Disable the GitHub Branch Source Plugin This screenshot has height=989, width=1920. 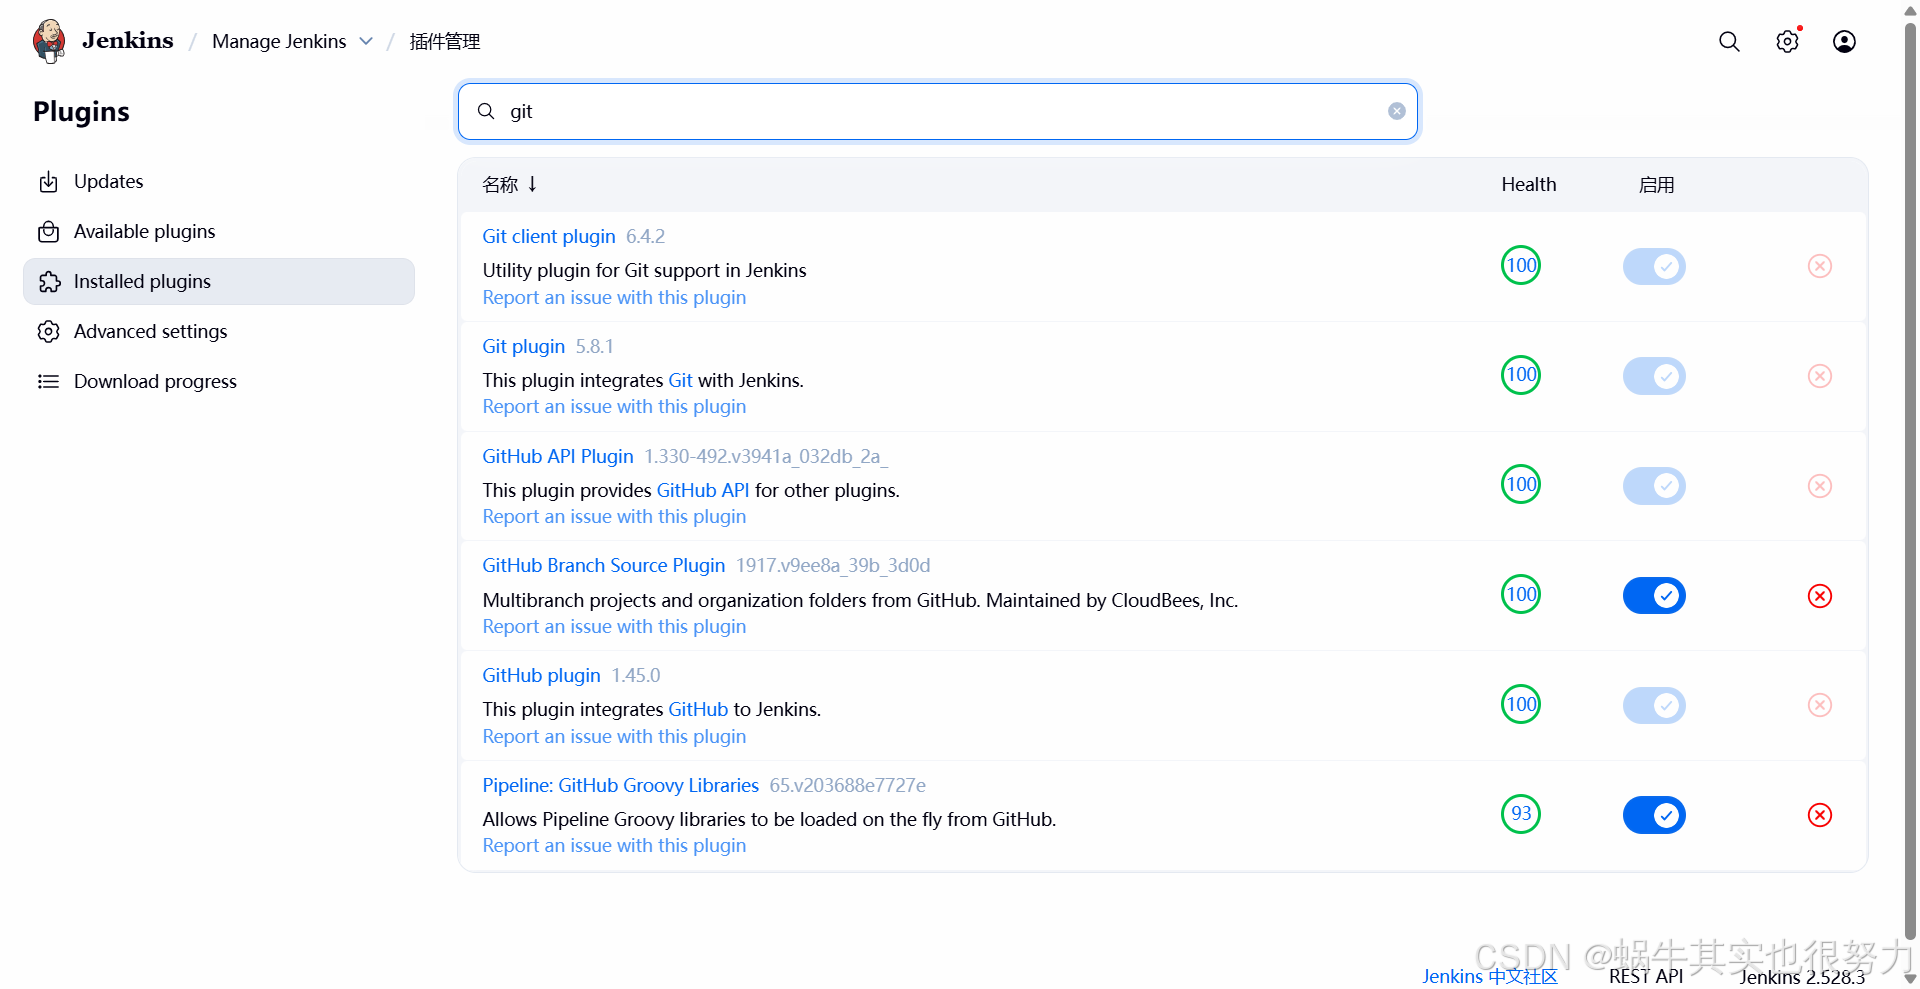(x=1654, y=596)
